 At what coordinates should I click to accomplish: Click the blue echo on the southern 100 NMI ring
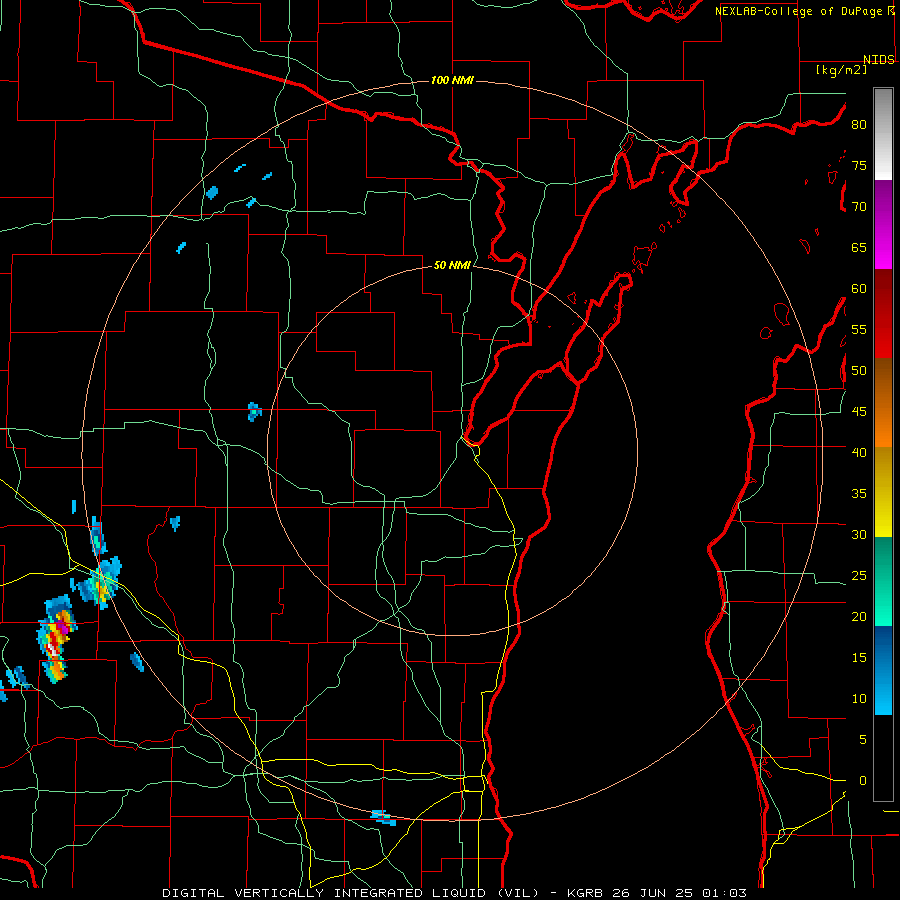click(383, 818)
